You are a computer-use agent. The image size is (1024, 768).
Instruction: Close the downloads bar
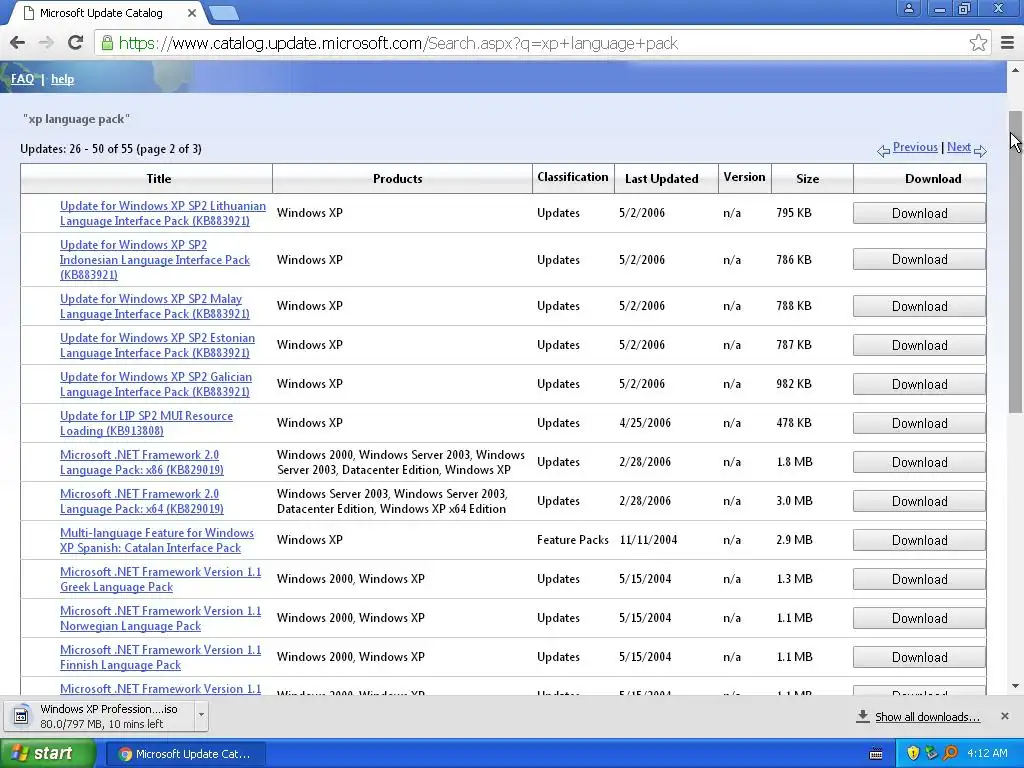click(x=1004, y=716)
